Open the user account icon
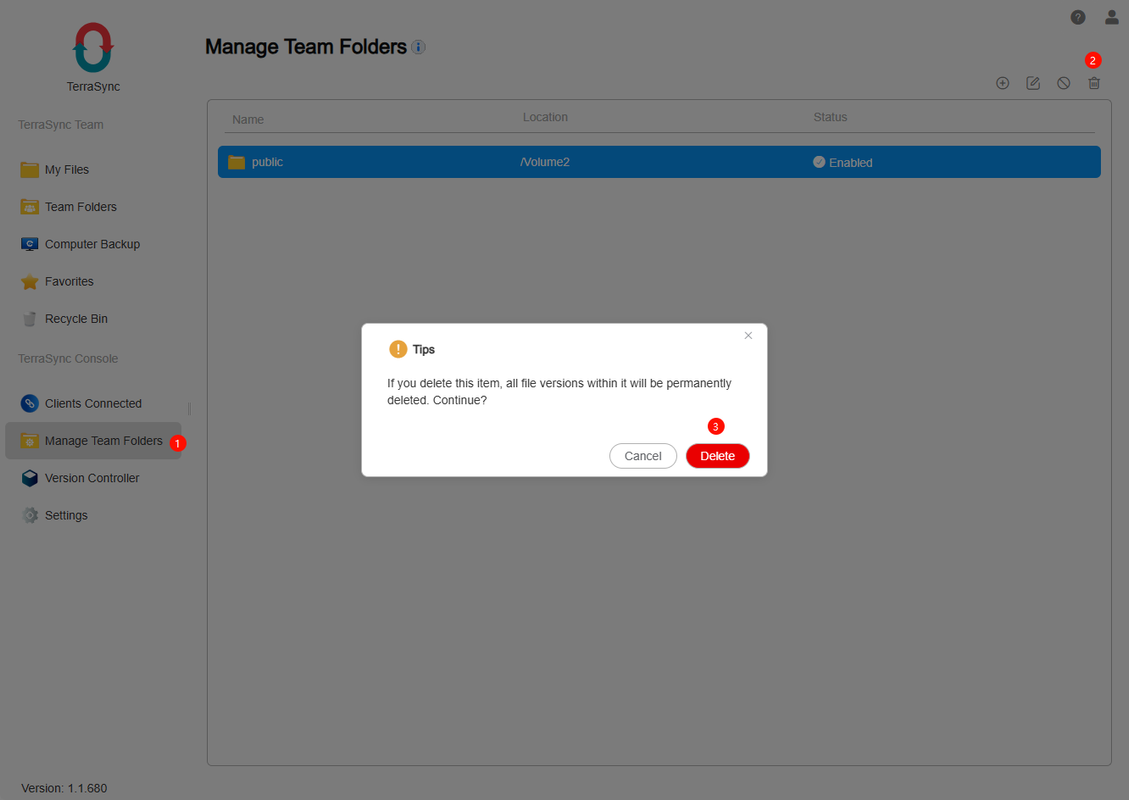Image resolution: width=1129 pixels, height=800 pixels. 1112,17
